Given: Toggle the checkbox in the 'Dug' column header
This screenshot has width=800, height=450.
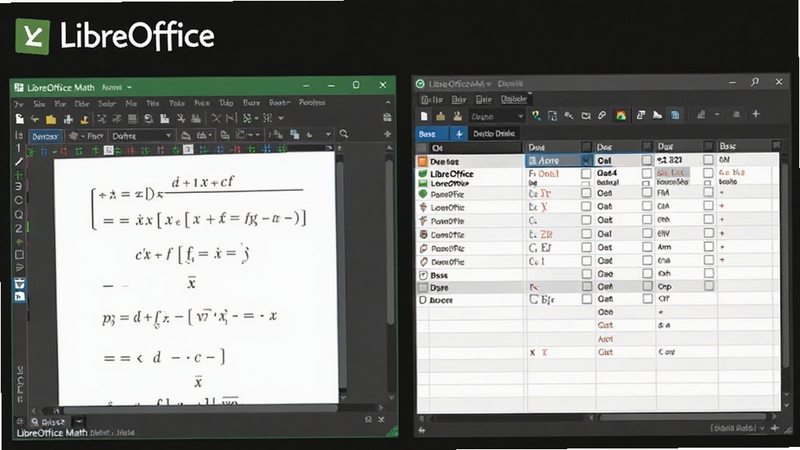Looking at the screenshot, I should (x=708, y=146).
